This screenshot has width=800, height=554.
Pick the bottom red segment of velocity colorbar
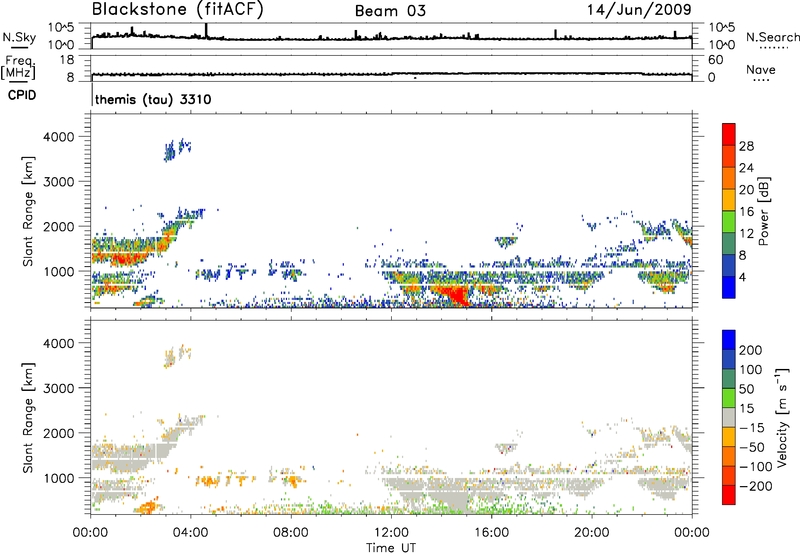[729, 495]
